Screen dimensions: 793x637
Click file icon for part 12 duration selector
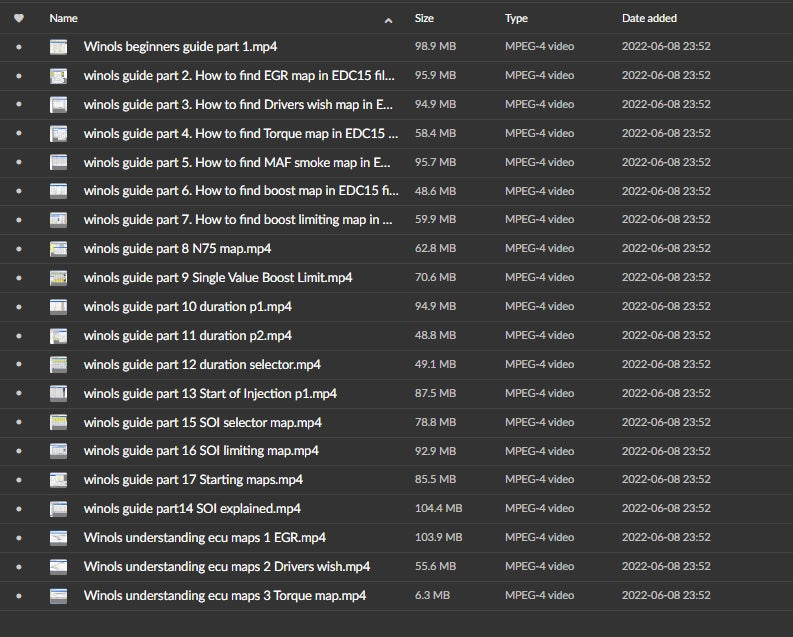tap(59, 364)
